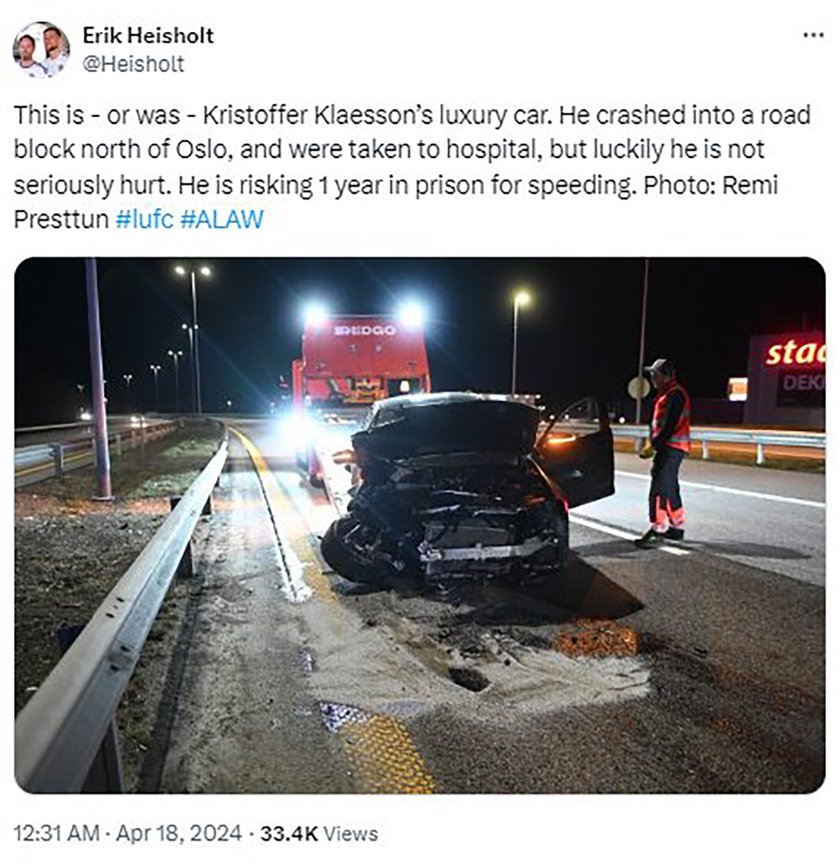The width and height of the screenshot is (840, 868).
Task: Open the Erik Heisholt display name link
Action: click(x=148, y=35)
